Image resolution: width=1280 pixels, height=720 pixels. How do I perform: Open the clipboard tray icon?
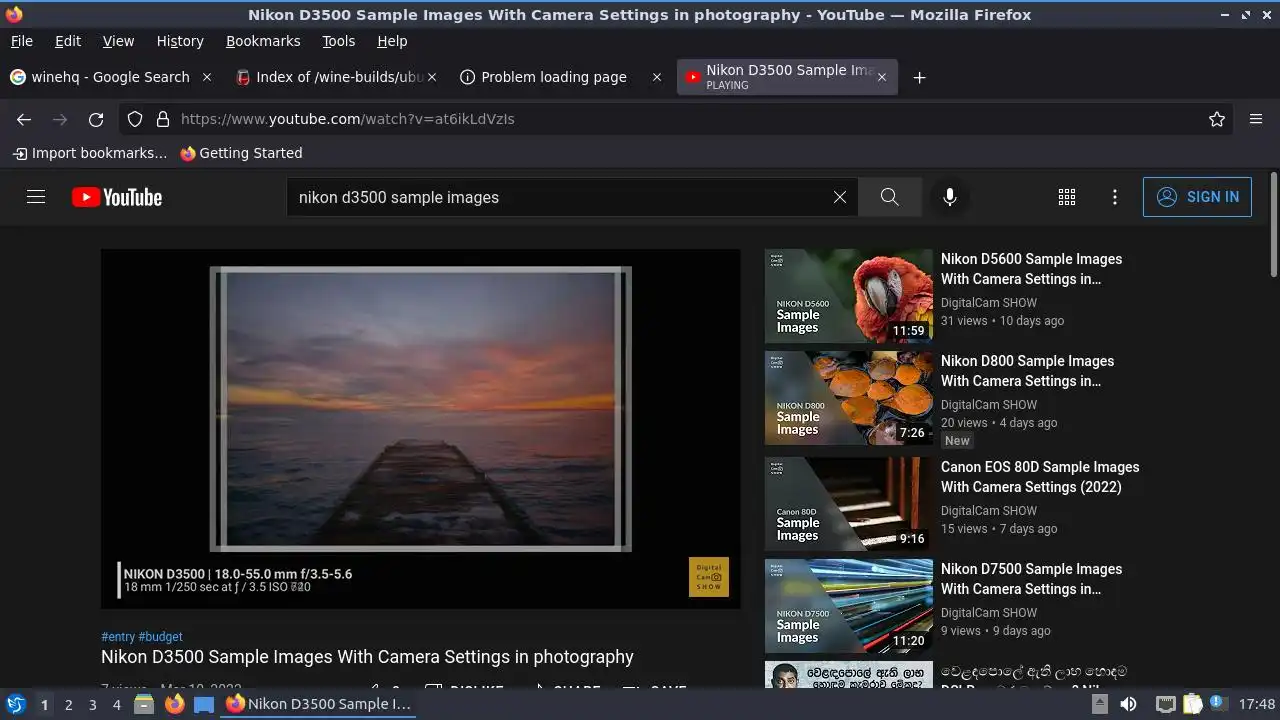click(x=1192, y=704)
